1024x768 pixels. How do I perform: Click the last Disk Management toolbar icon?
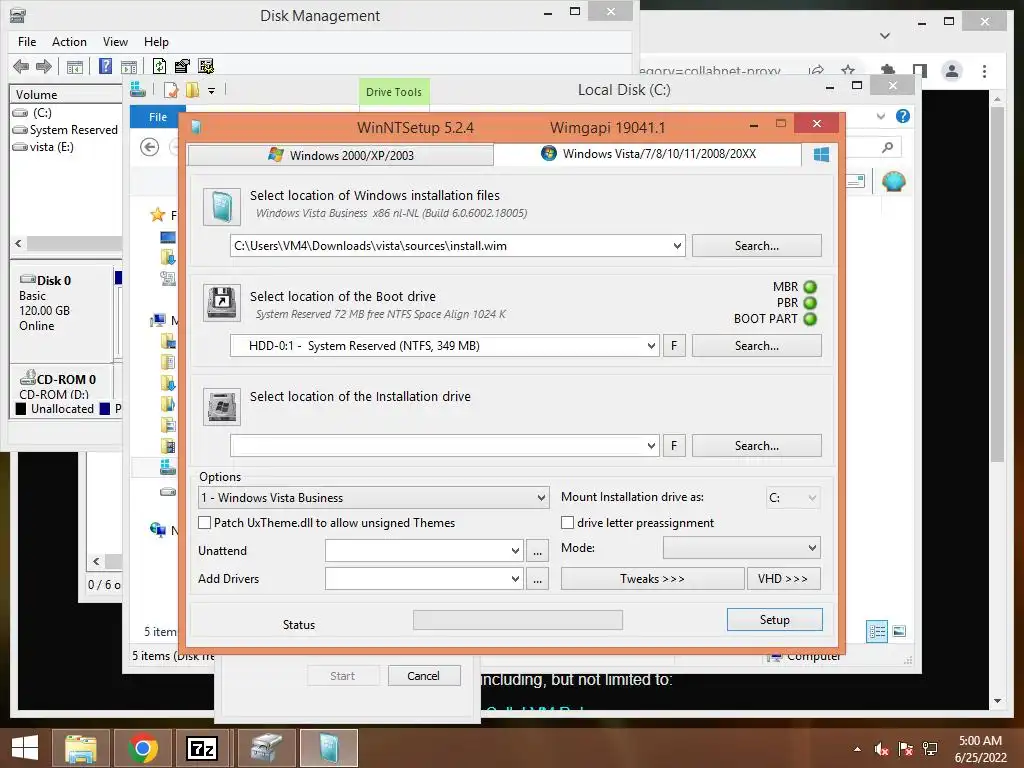206,66
